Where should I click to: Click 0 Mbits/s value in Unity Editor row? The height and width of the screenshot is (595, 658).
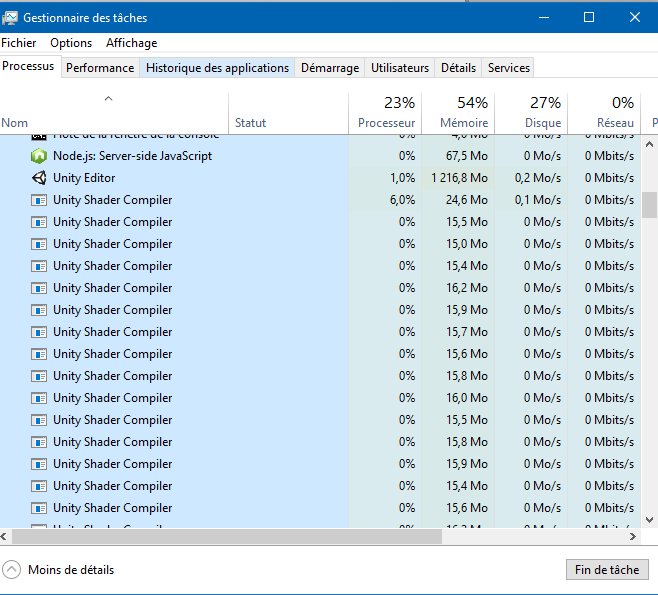[609, 178]
